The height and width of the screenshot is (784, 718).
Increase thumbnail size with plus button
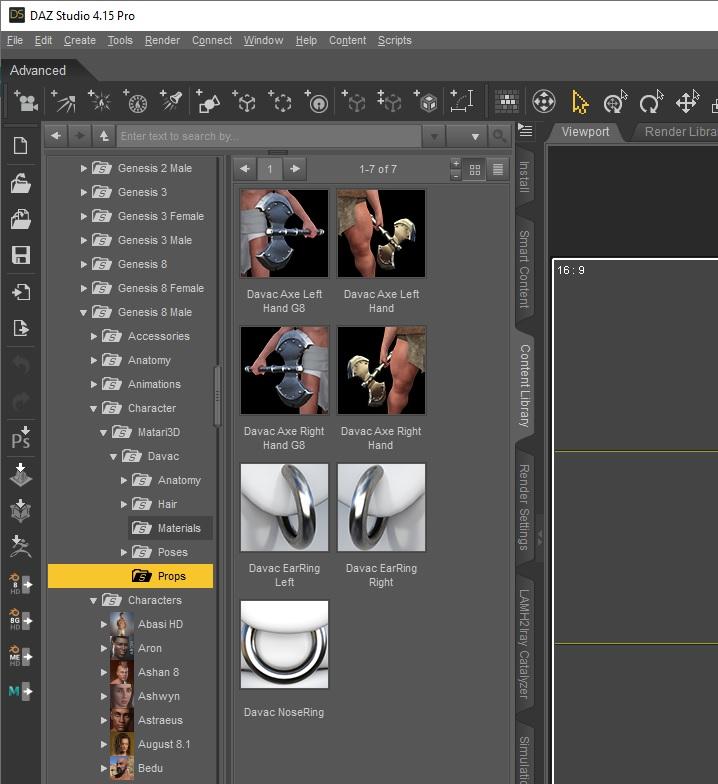coord(456,164)
